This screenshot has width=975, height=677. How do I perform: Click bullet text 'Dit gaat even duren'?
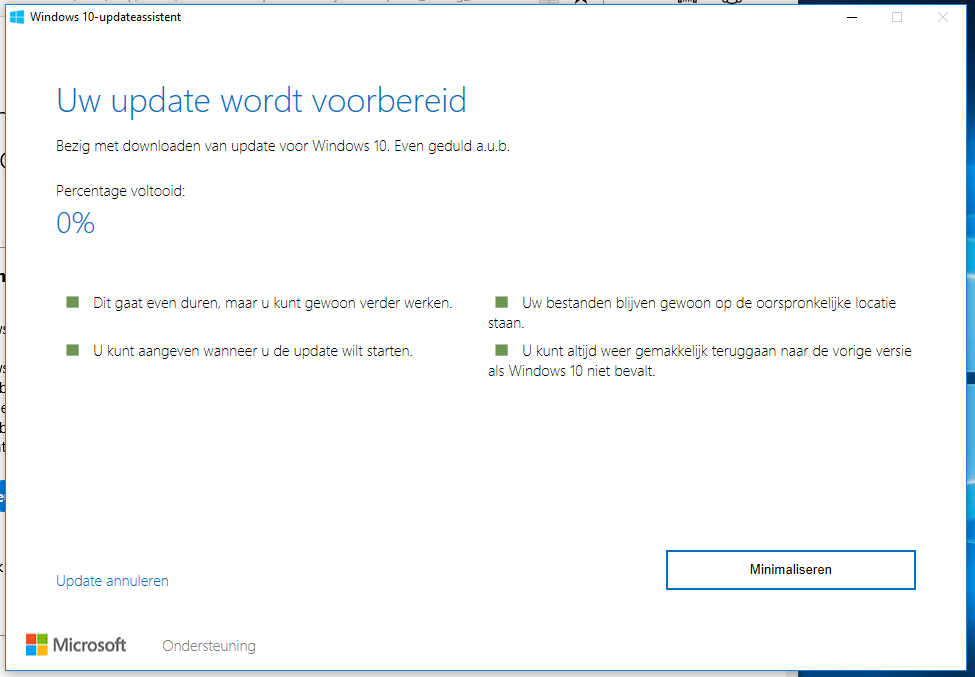coord(155,303)
